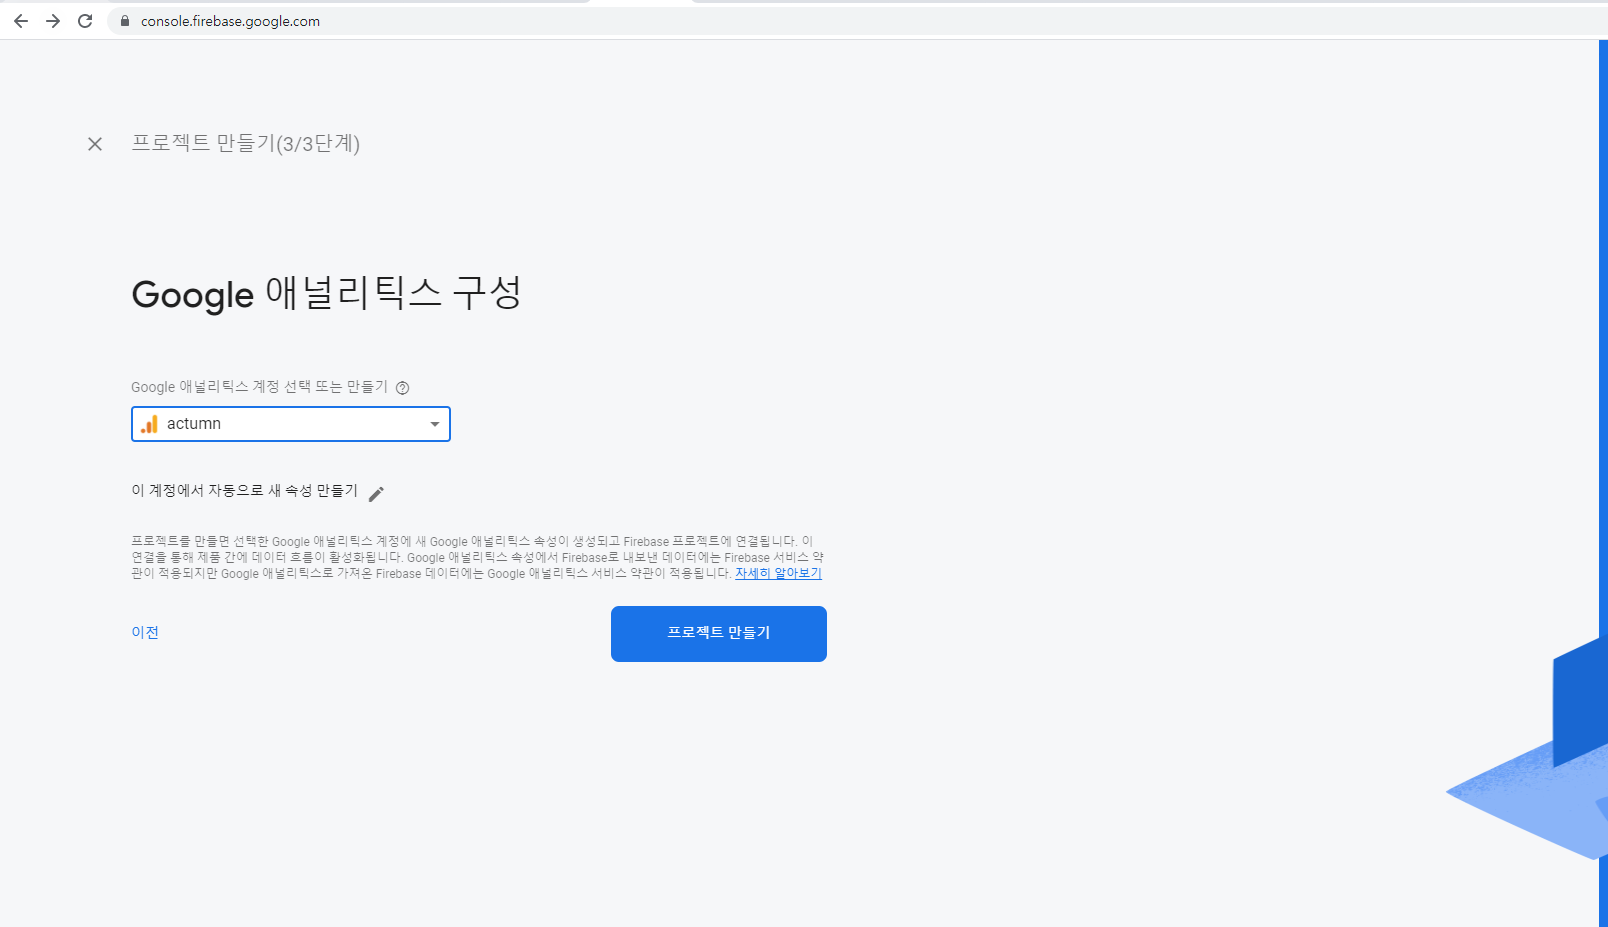Click the address bar URL console.firebase.google.com
The width and height of the screenshot is (1608, 927).
[x=230, y=21]
